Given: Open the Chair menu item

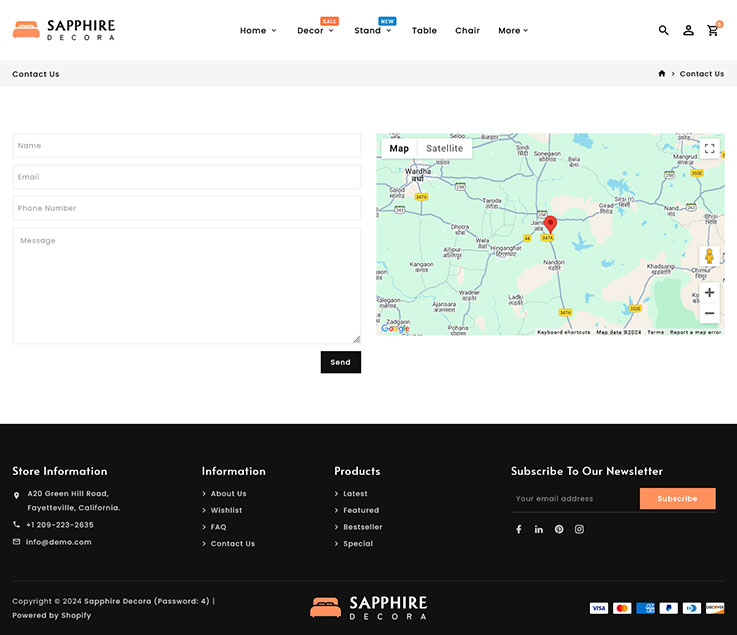Looking at the screenshot, I should tap(467, 31).
